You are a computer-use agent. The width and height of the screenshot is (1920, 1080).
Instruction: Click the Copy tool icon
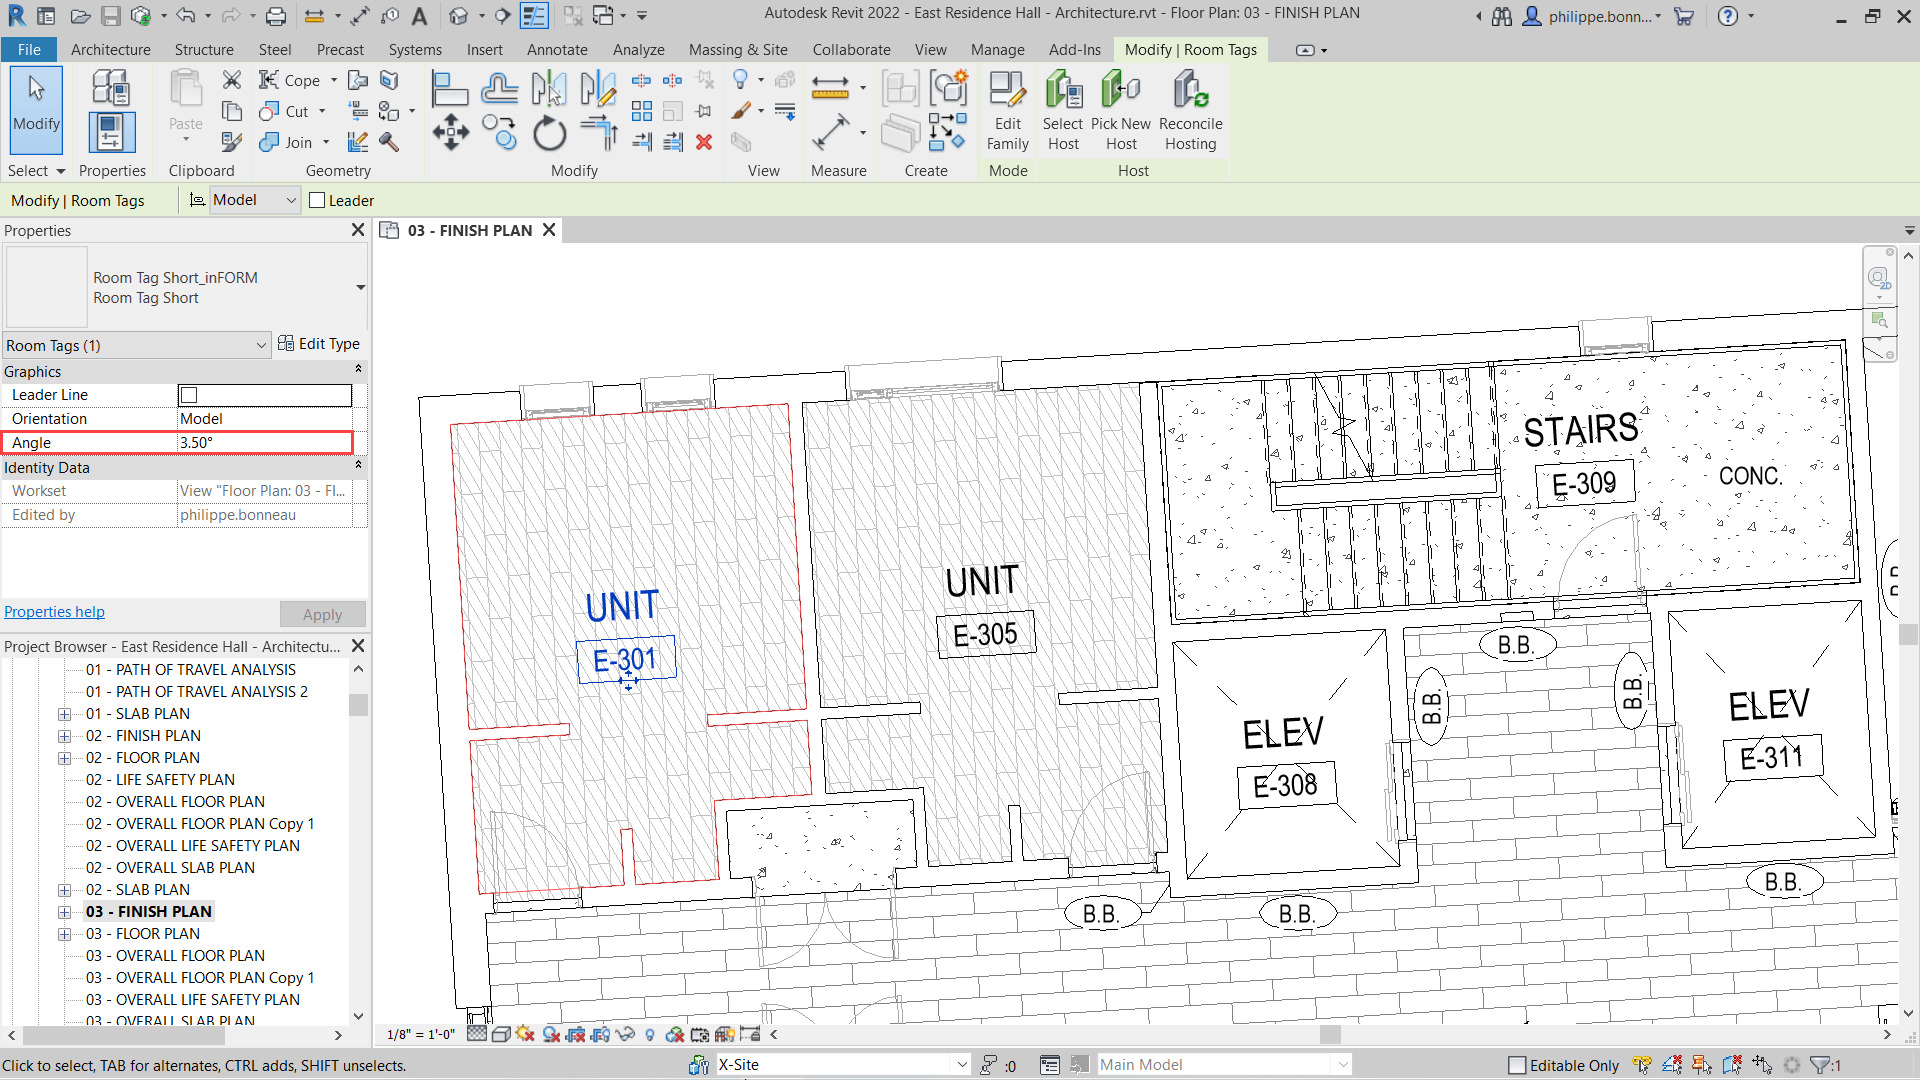pyautogui.click(x=499, y=133)
